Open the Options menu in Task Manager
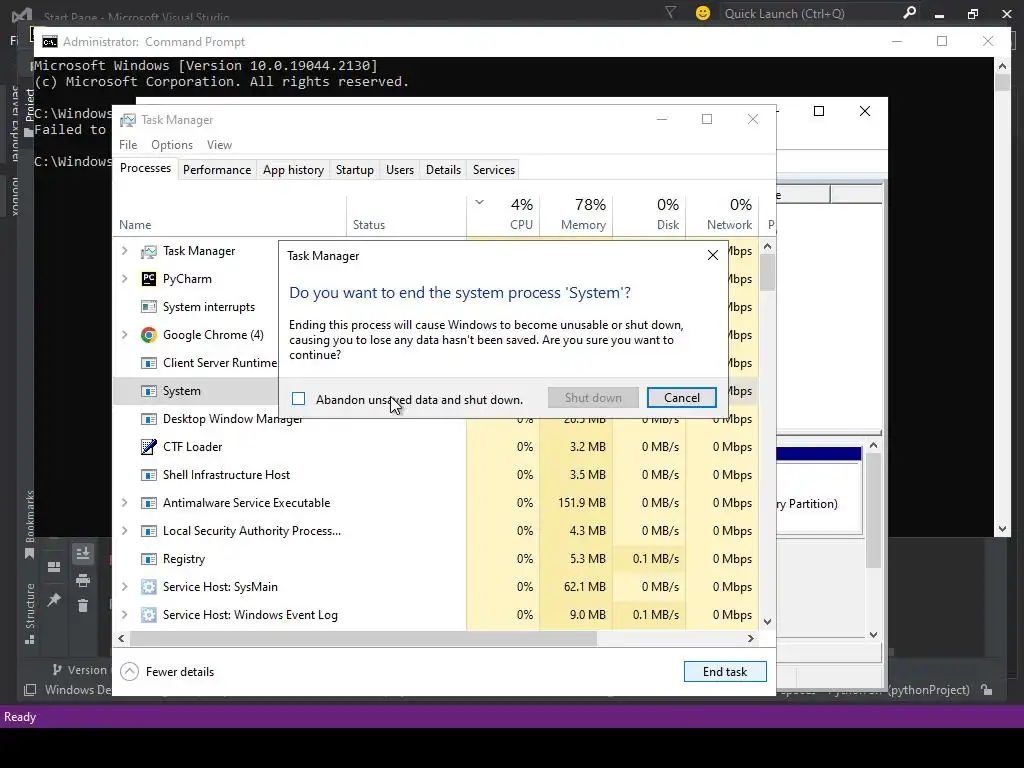The image size is (1024, 768). (172, 145)
